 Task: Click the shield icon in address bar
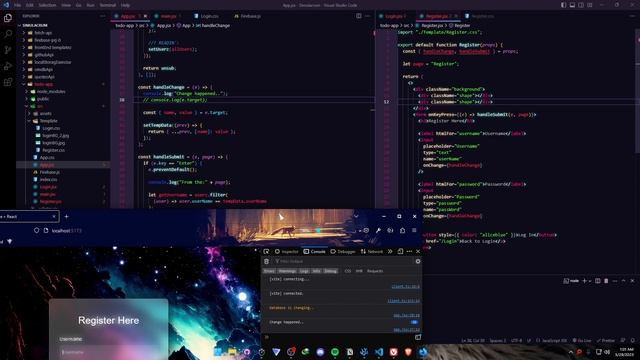pyautogui.click(x=36, y=231)
